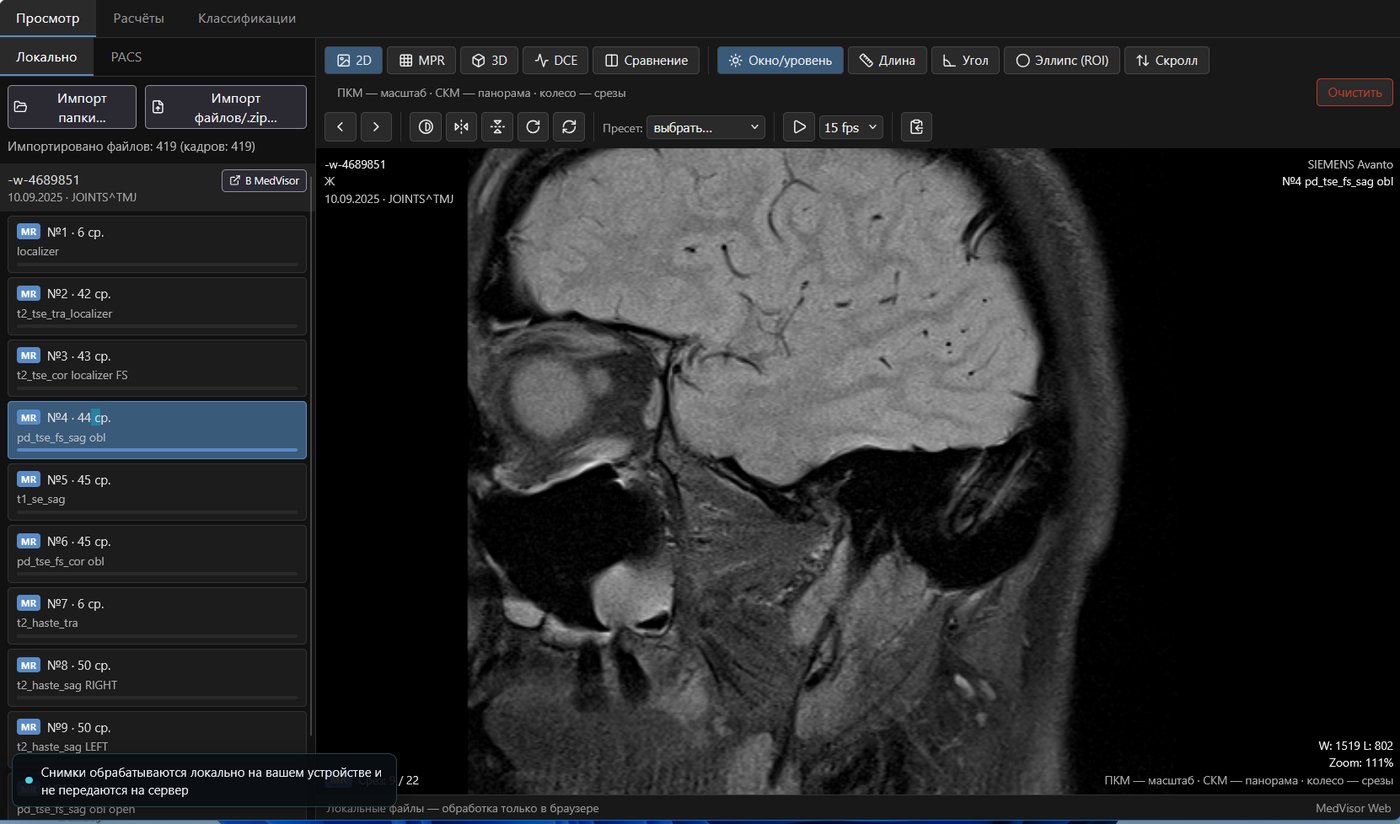Screen dimensions: 1400x824
Task: Click MR badge of series №1
Action: tap(29, 232)
